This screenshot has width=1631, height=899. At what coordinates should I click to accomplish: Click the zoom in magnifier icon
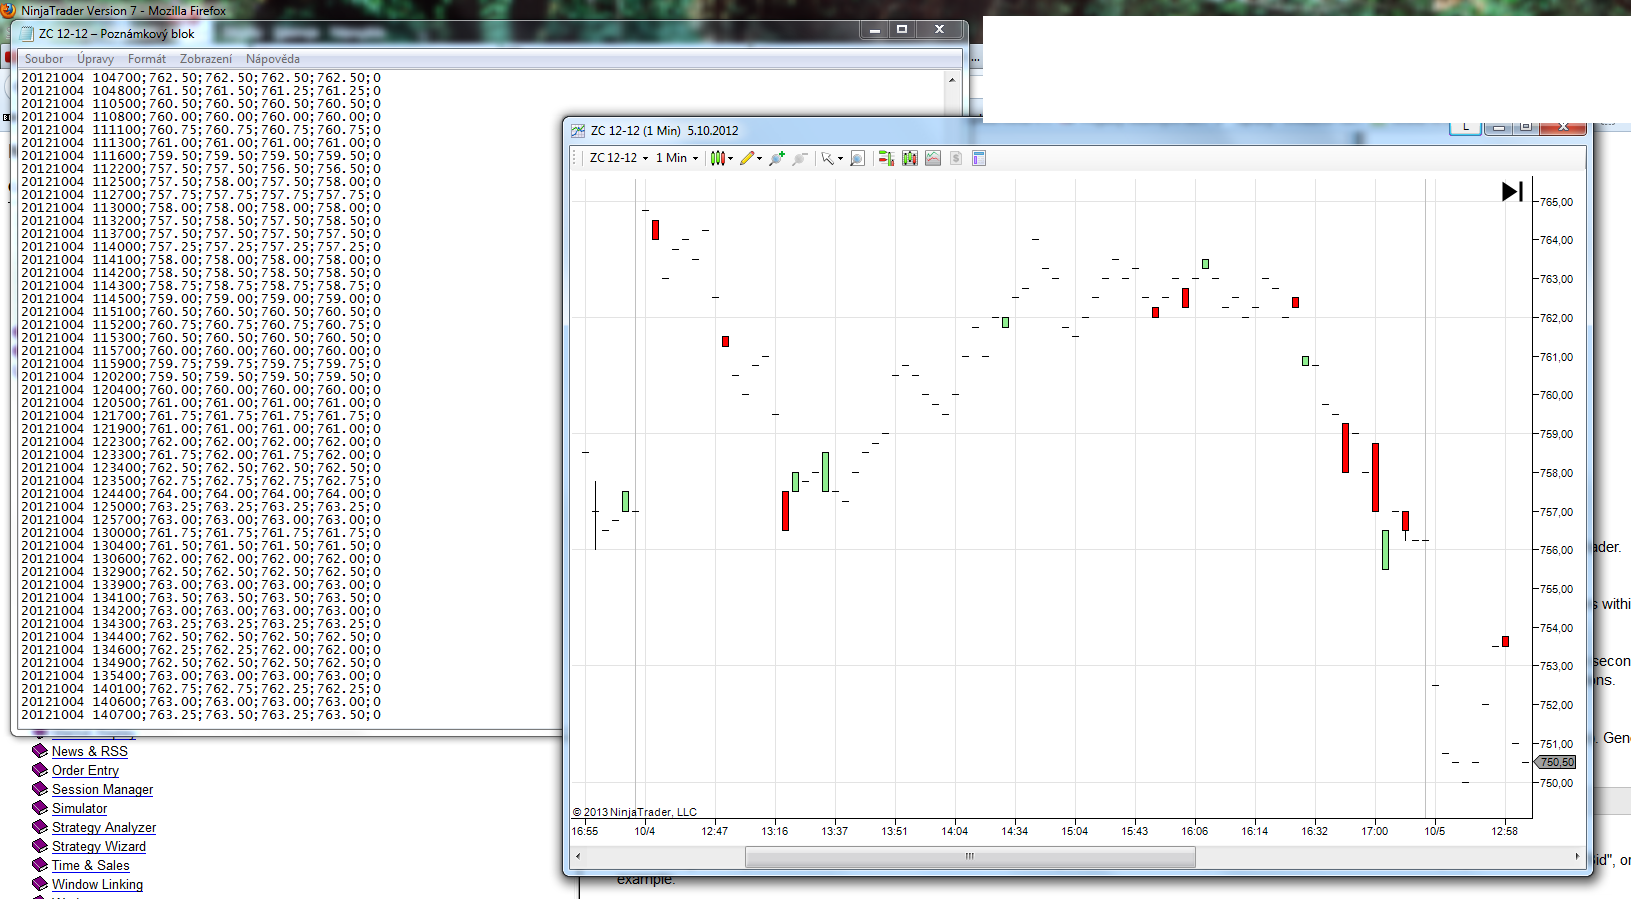point(777,158)
